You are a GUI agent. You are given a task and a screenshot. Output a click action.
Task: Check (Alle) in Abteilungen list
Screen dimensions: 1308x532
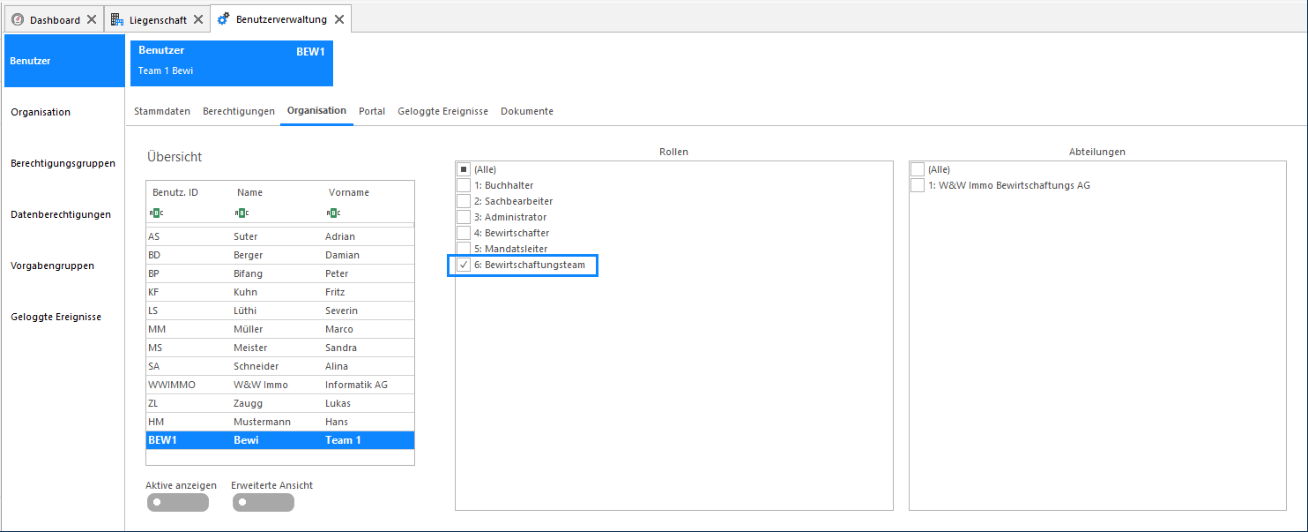[917, 169]
